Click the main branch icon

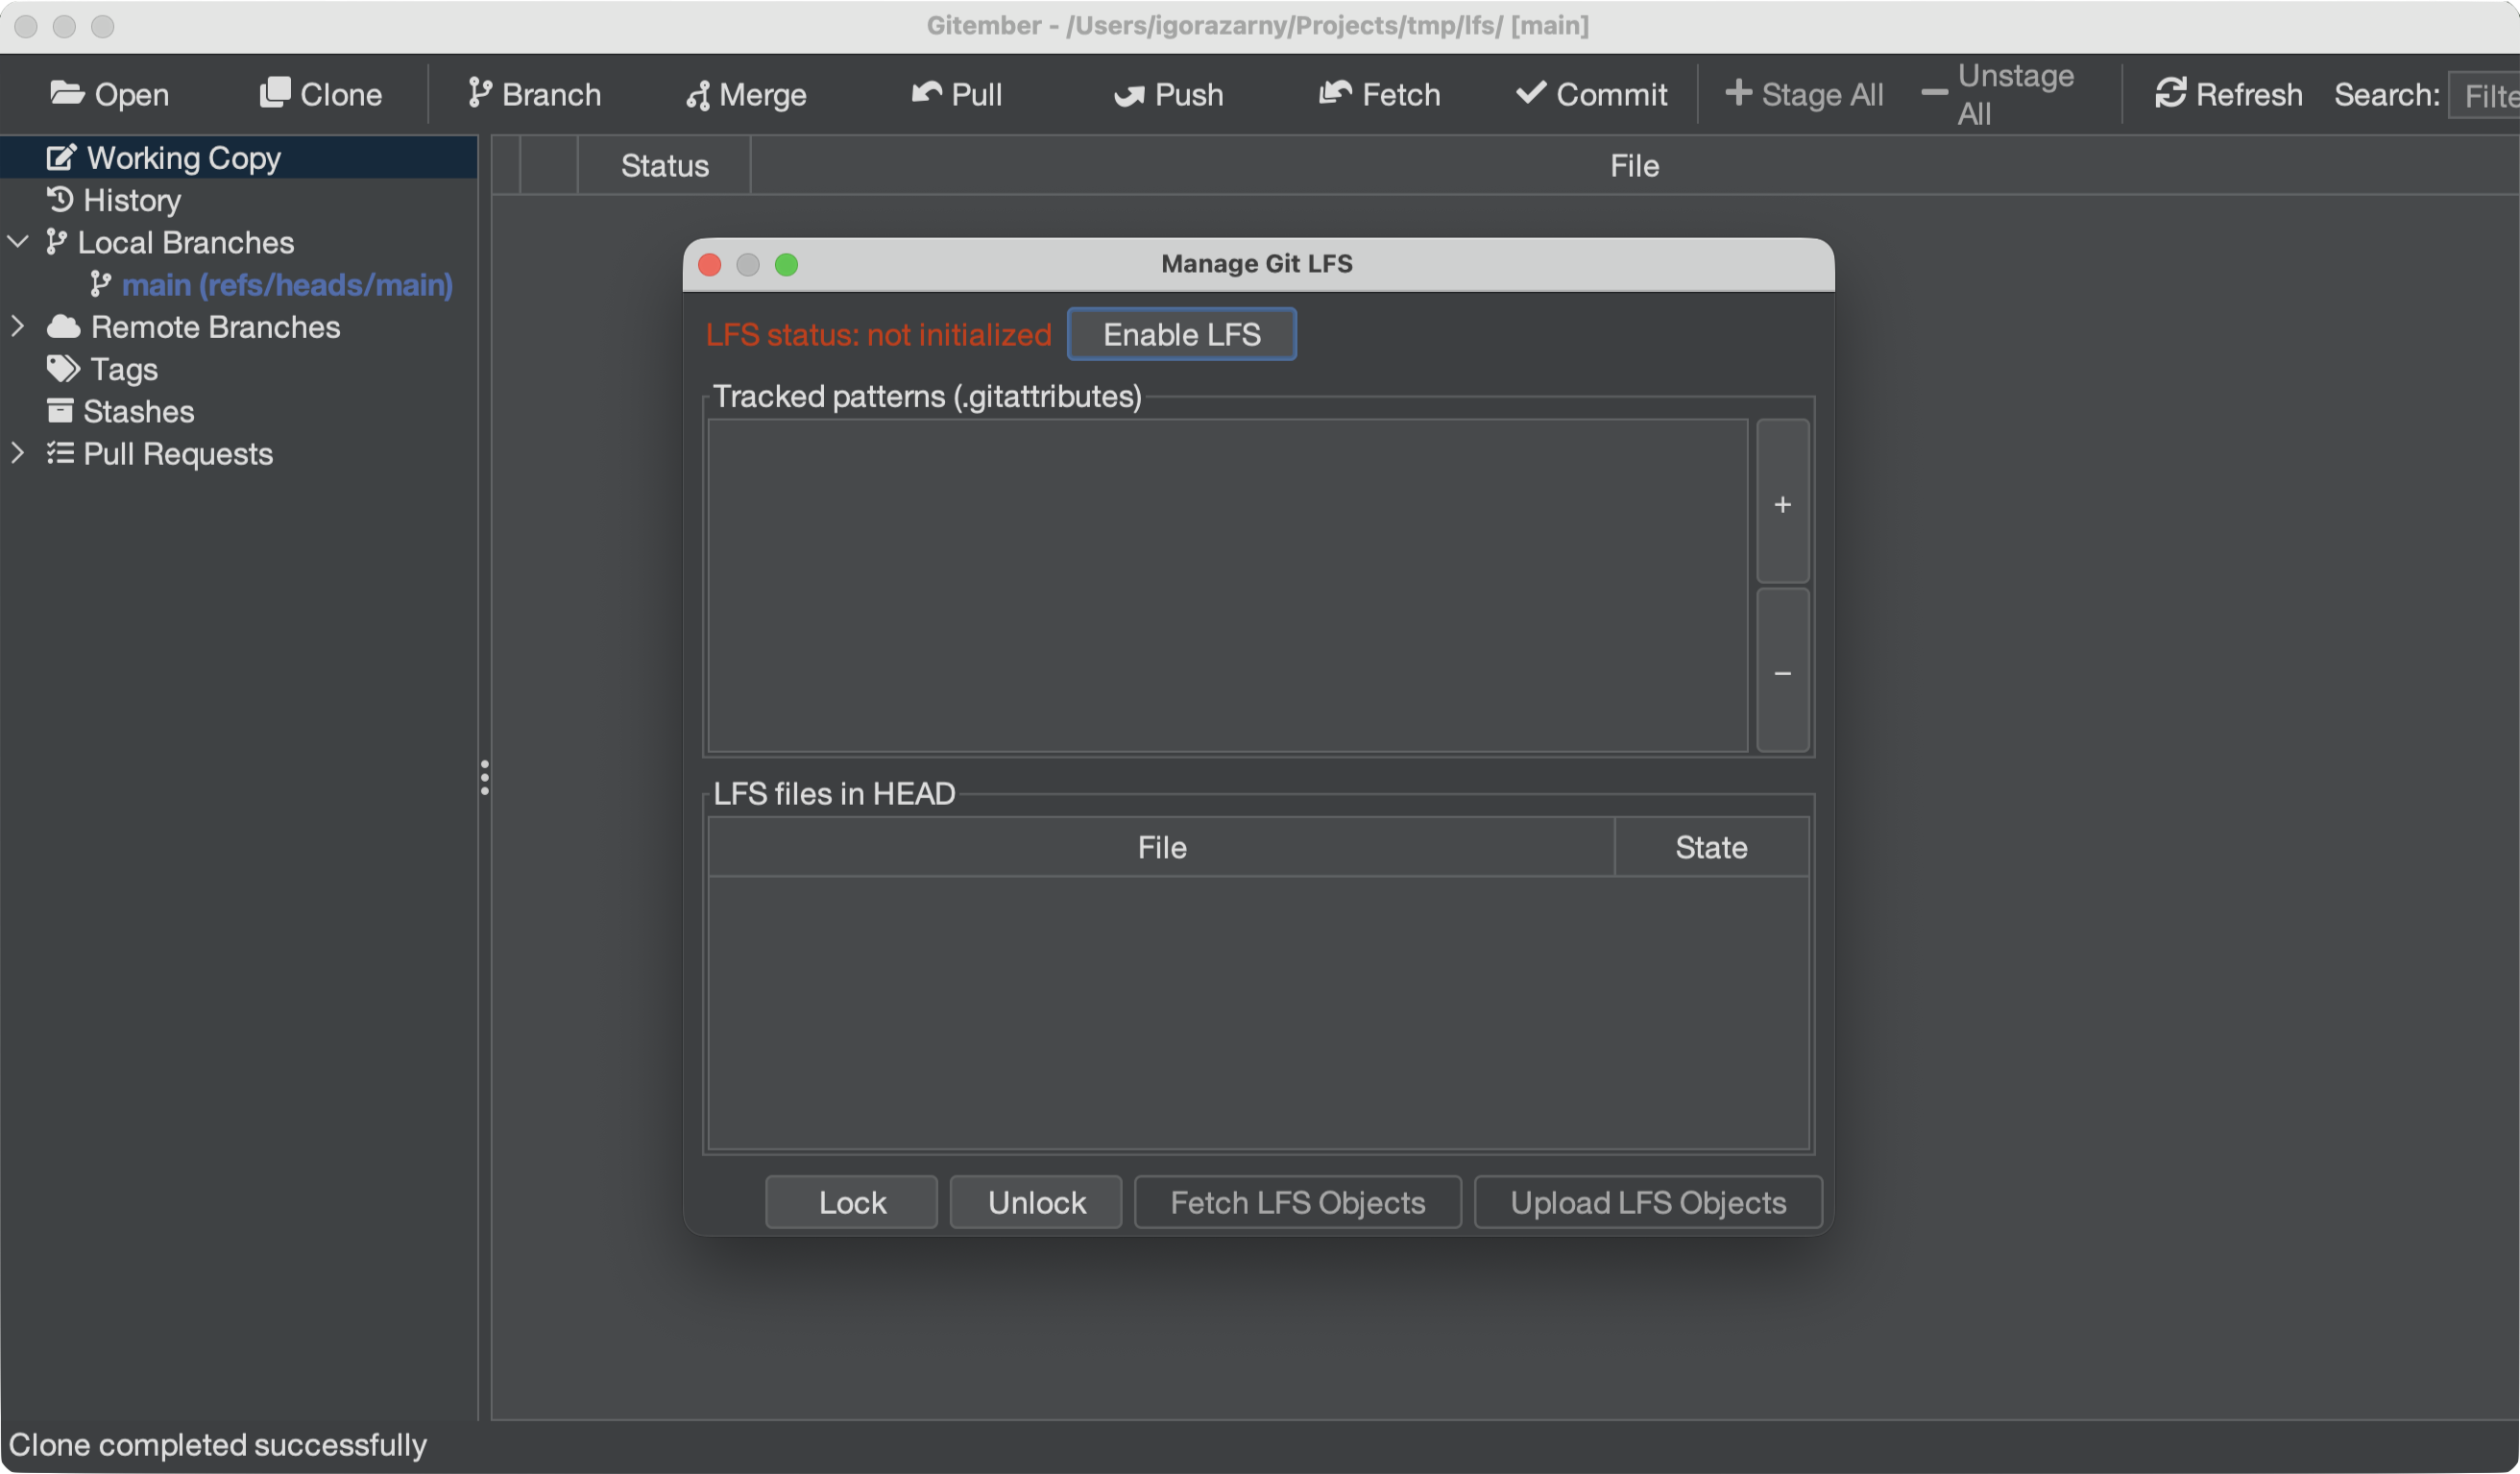(x=100, y=284)
